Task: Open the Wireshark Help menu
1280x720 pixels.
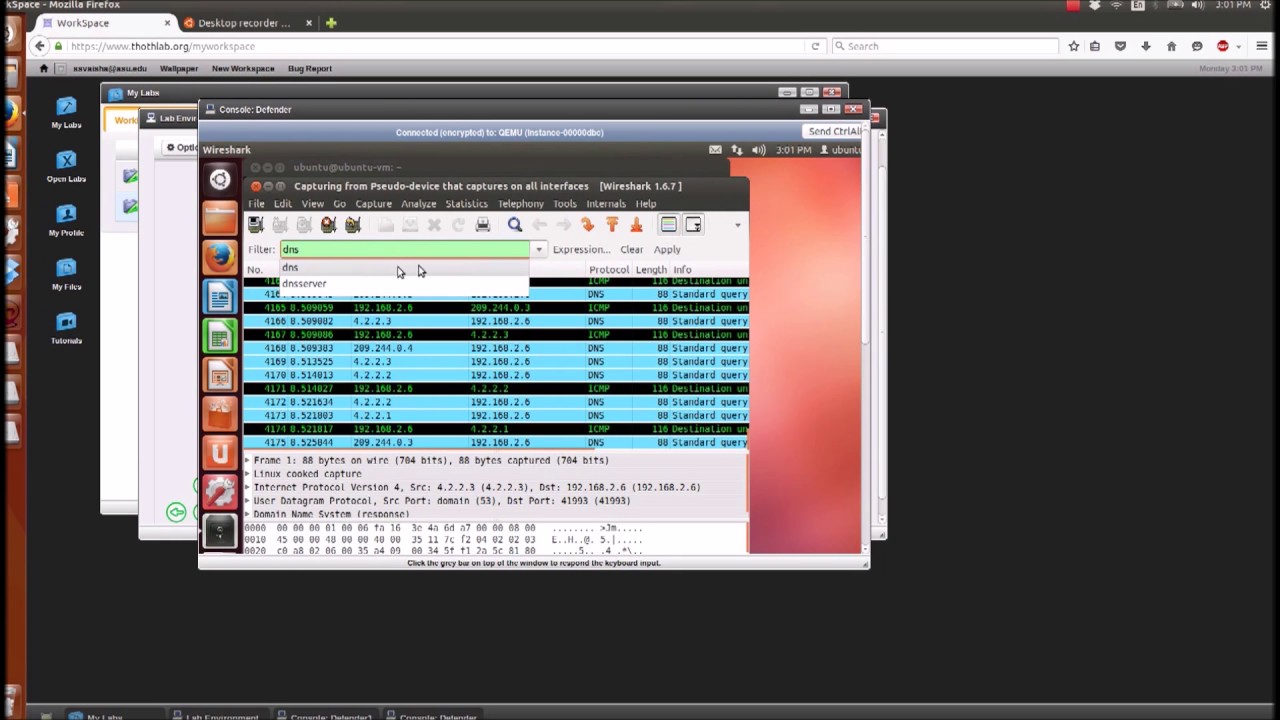Action: point(646,204)
